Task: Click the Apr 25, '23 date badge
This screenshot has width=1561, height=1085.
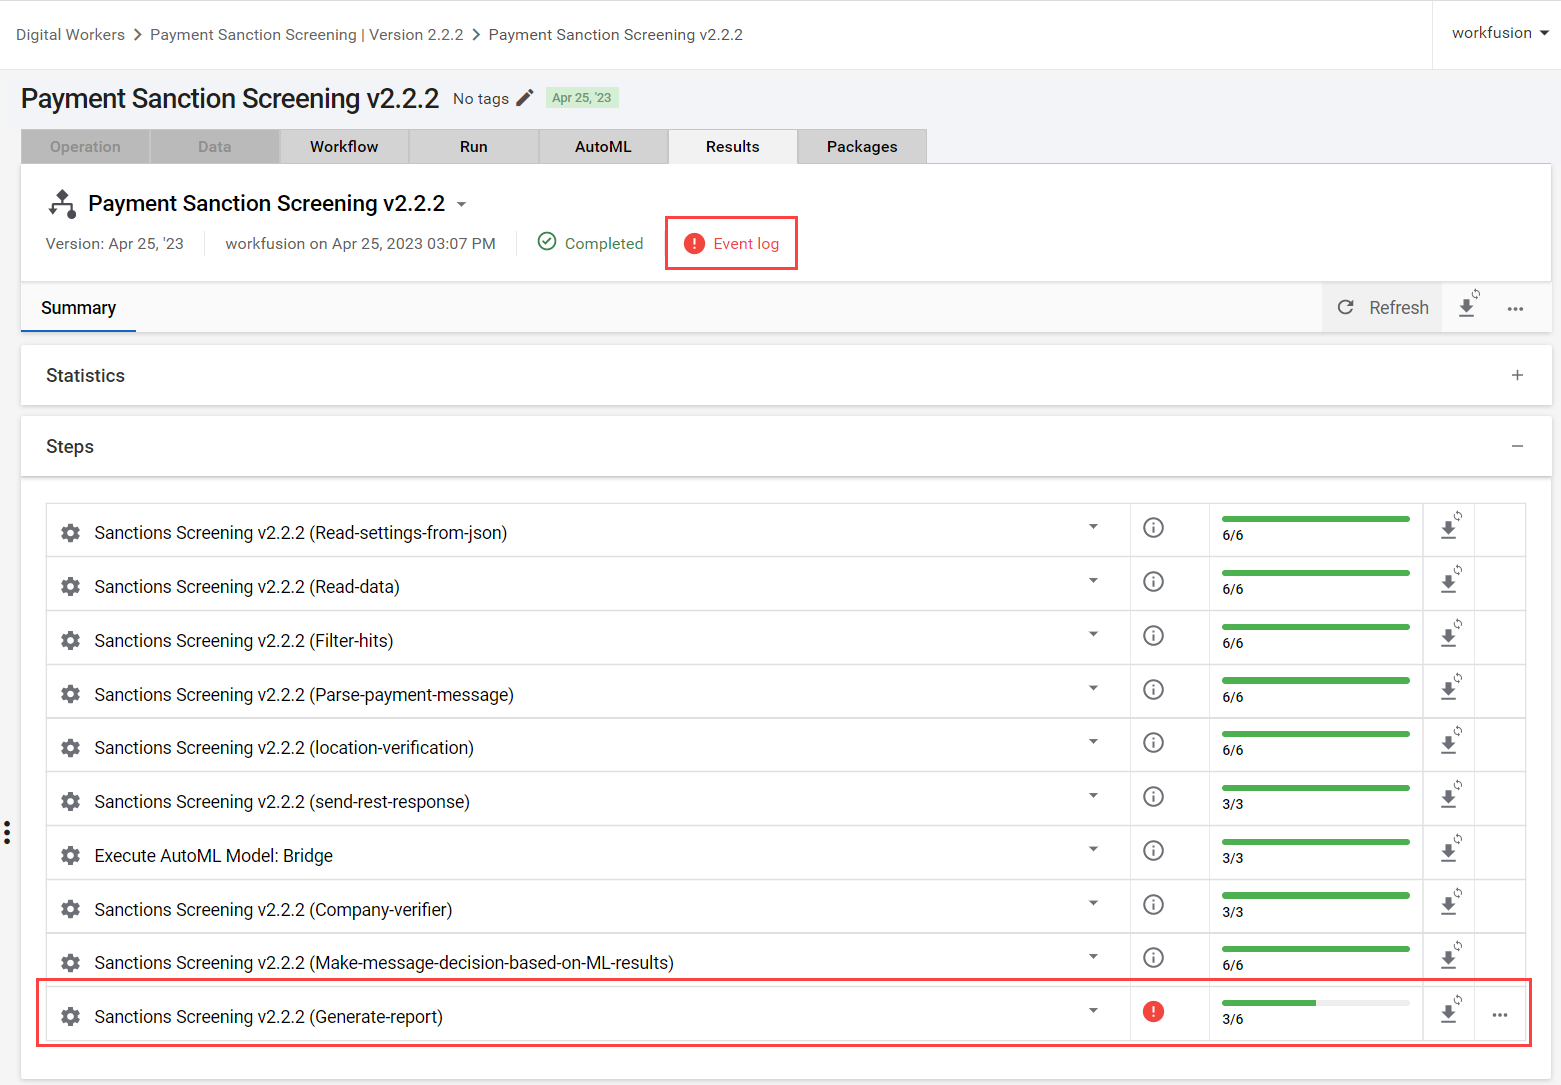Action: pos(582,98)
